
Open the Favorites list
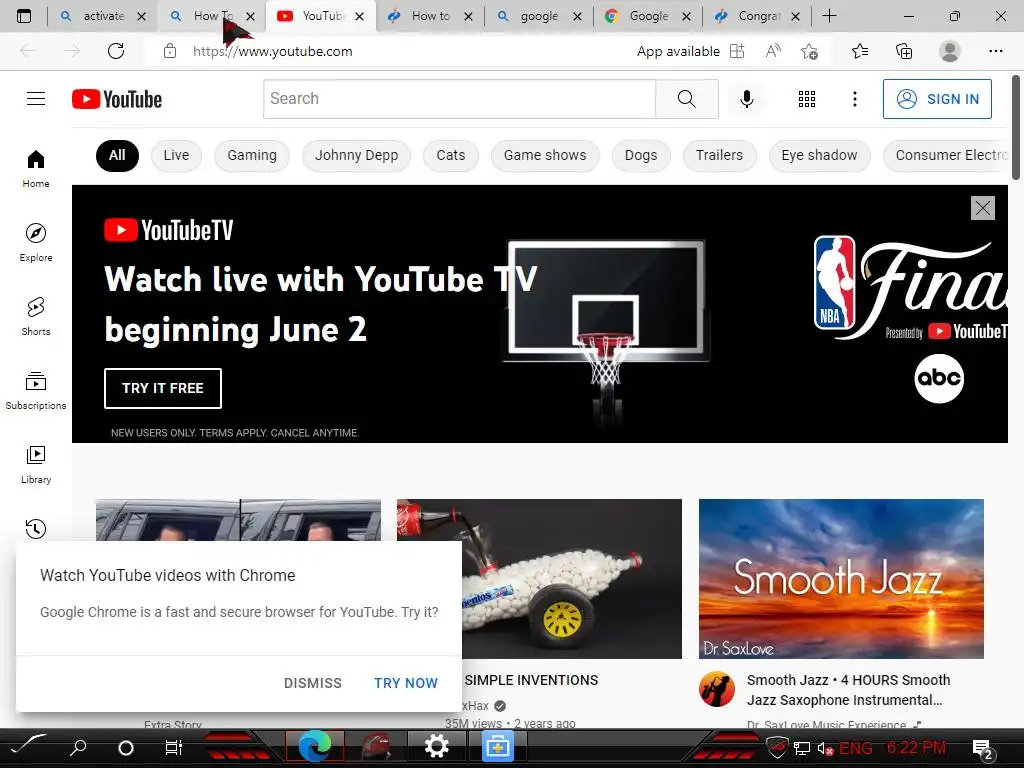(860, 51)
